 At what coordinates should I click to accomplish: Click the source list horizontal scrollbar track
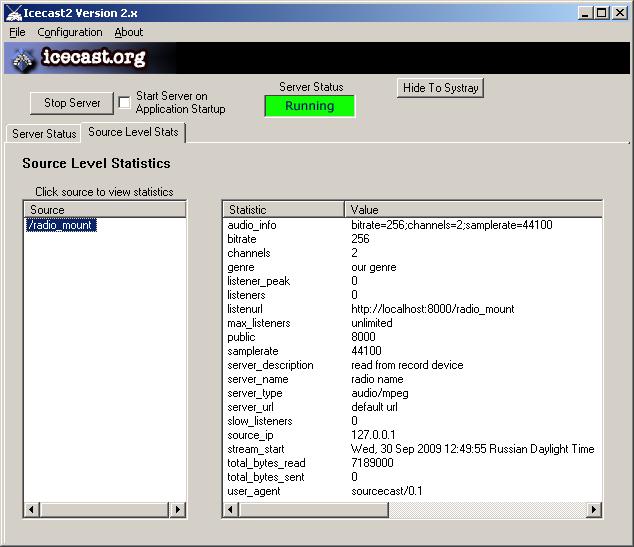[x=104, y=509]
